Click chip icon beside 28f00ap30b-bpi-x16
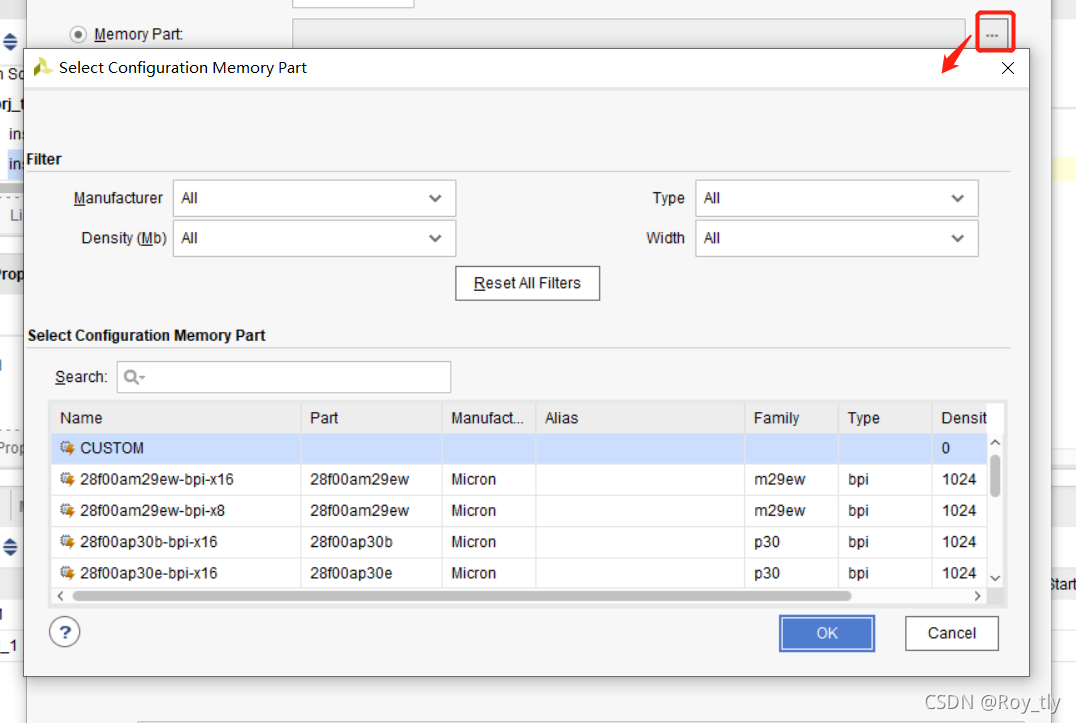This screenshot has width=1076, height=723. coord(67,541)
